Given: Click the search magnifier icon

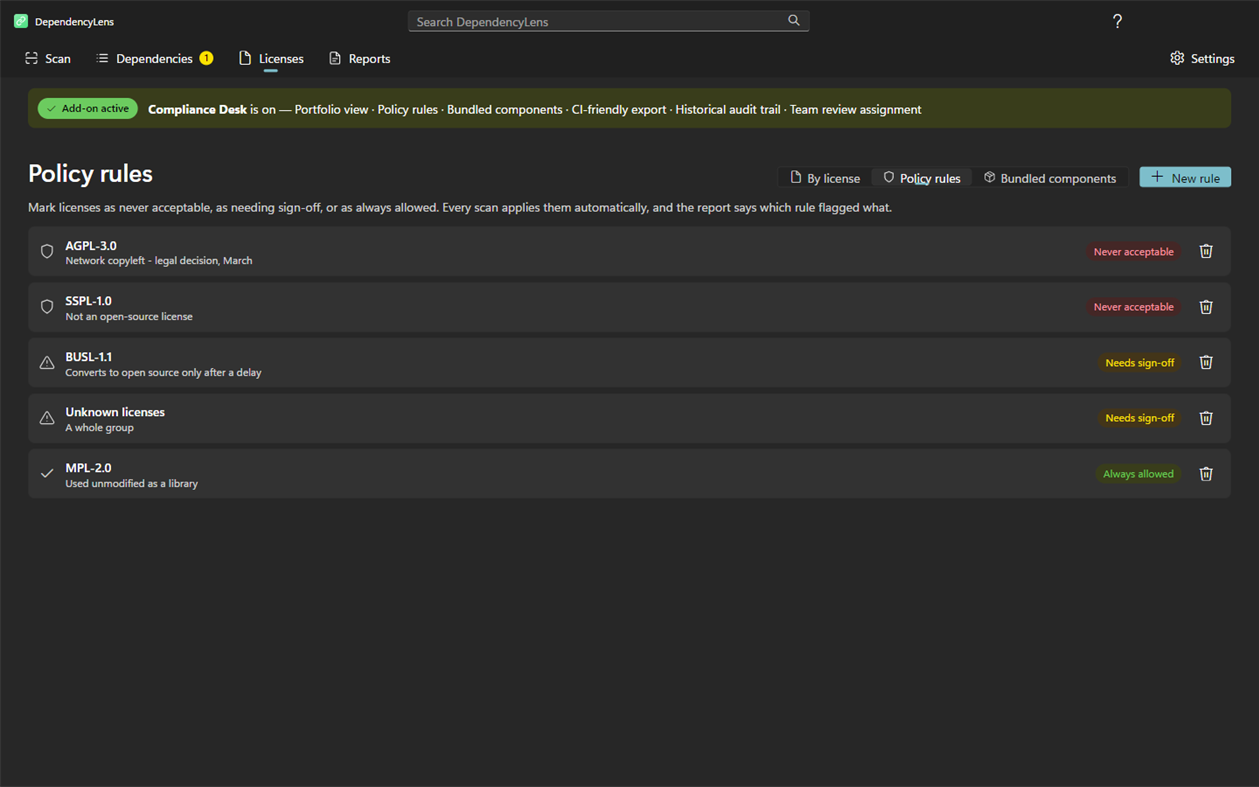Looking at the screenshot, I should click(x=794, y=20).
